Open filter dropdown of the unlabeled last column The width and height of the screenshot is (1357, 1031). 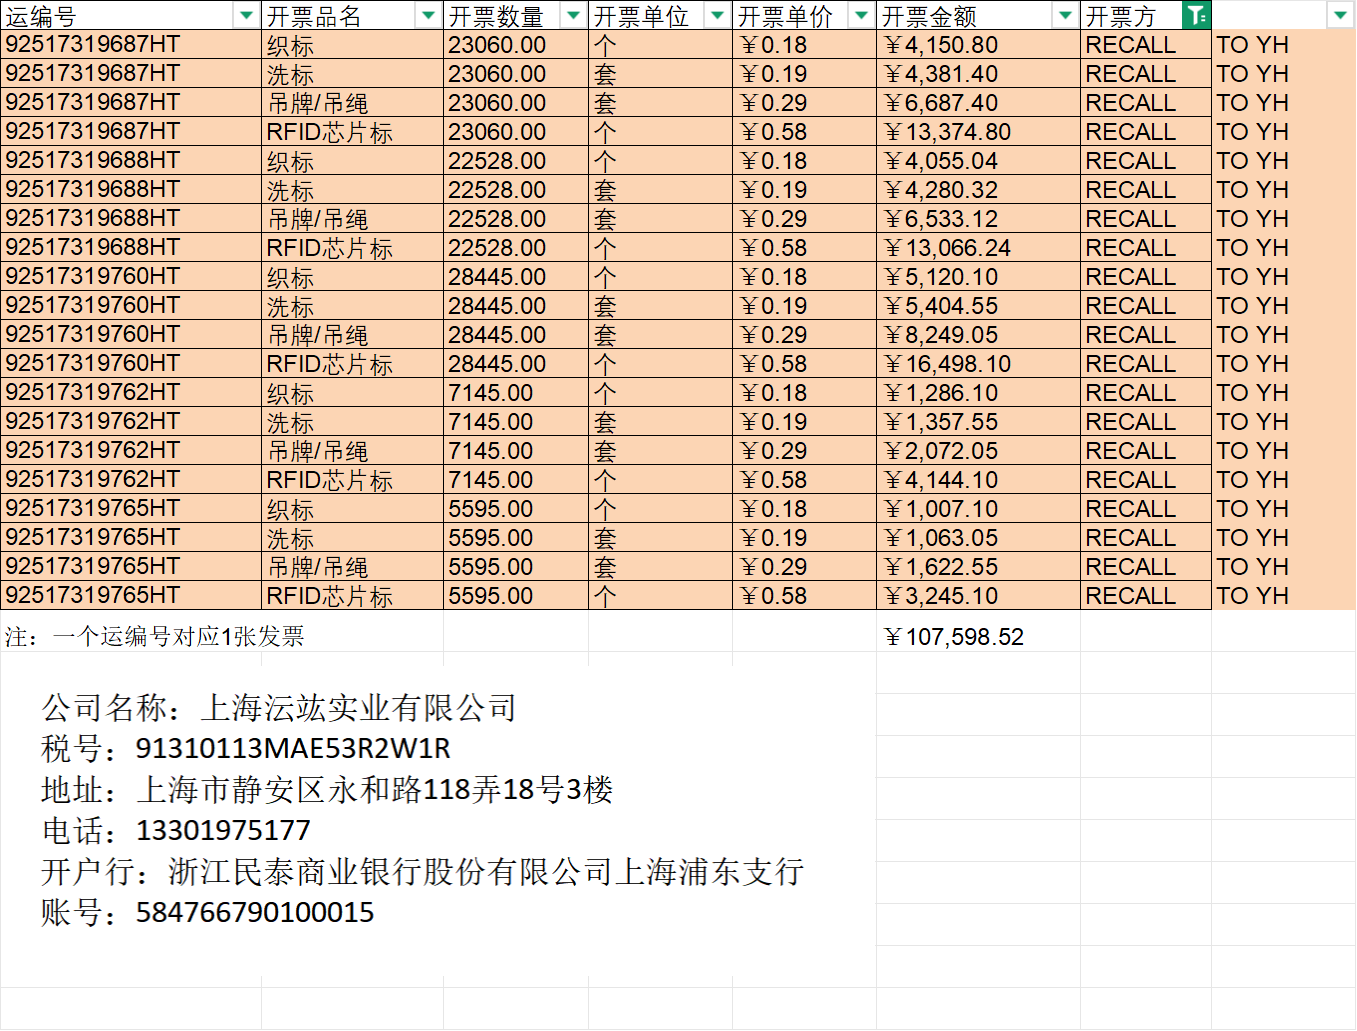pos(1340,15)
